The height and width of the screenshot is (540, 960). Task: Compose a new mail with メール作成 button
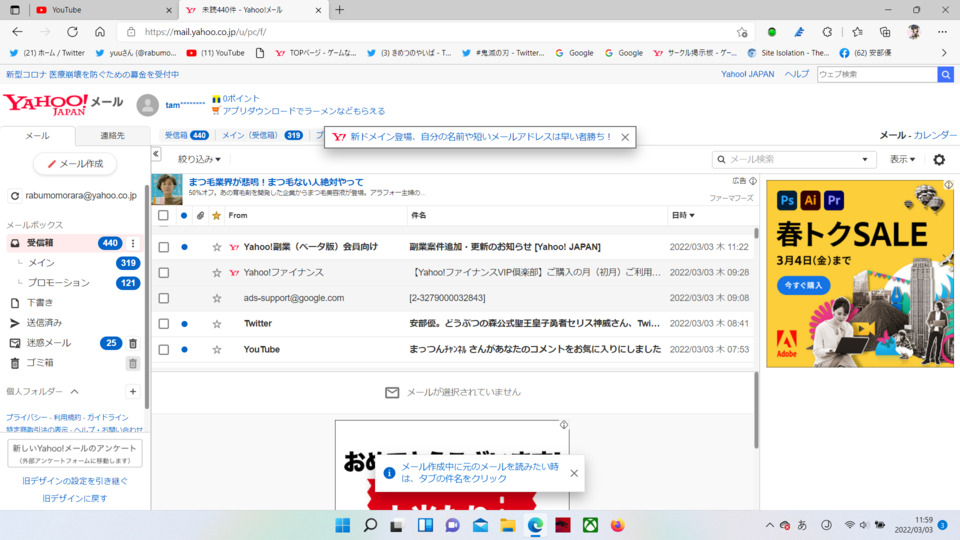tap(75, 163)
